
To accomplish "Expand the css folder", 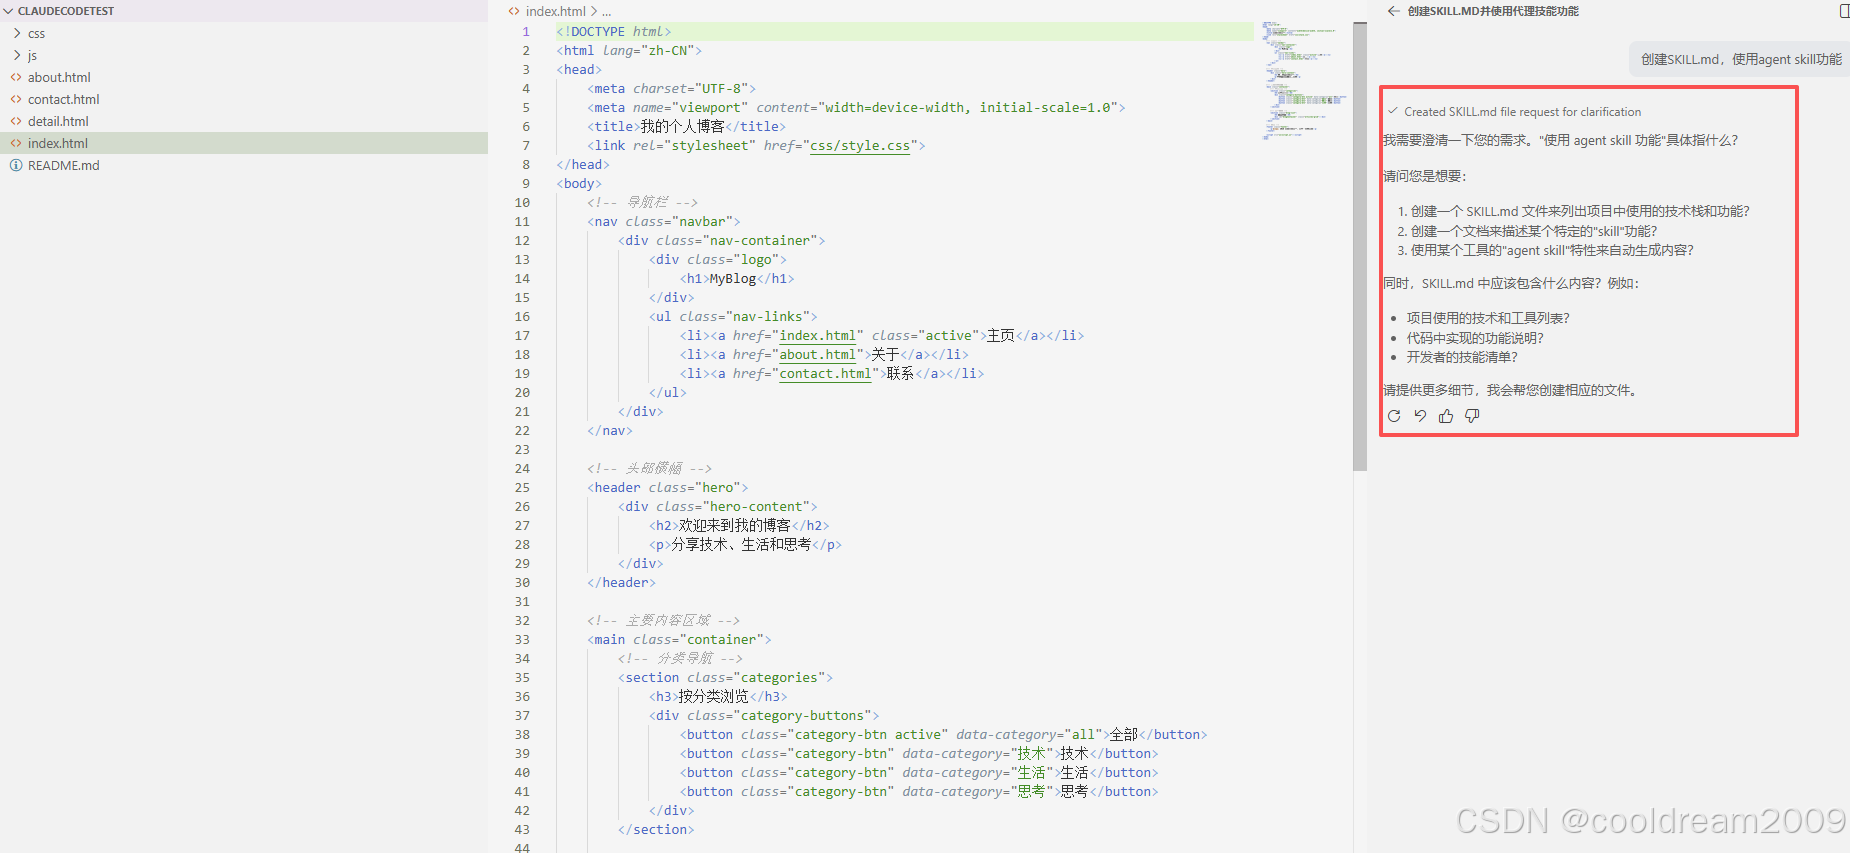I will (17, 33).
